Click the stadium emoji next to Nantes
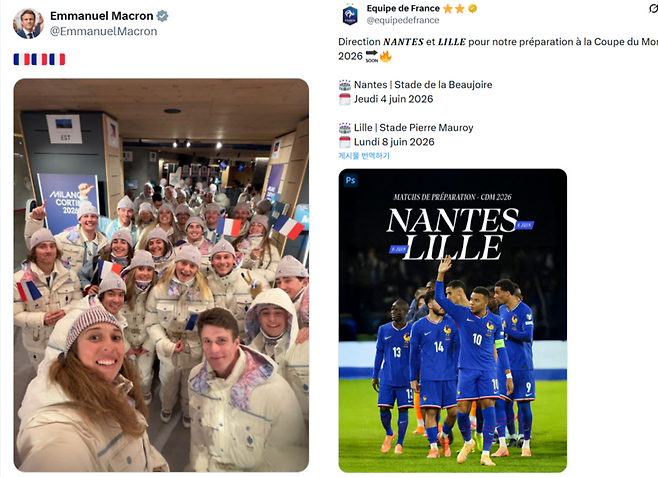The height and width of the screenshot is (477, 658). pyautogui.click(x=345, y=85)
